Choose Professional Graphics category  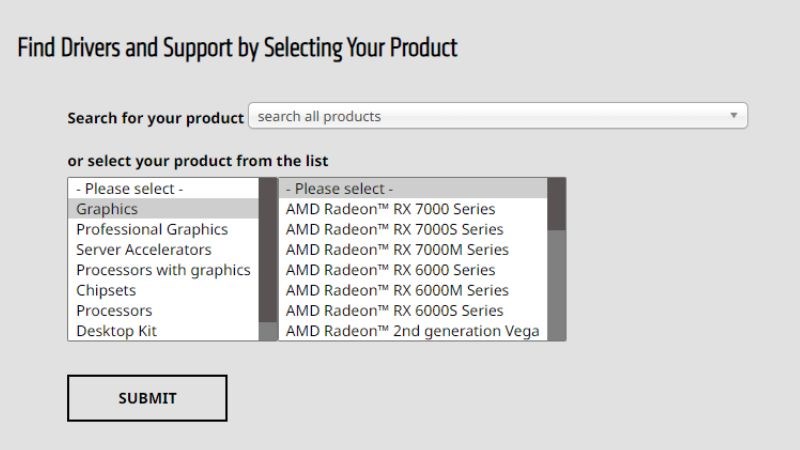152,229
